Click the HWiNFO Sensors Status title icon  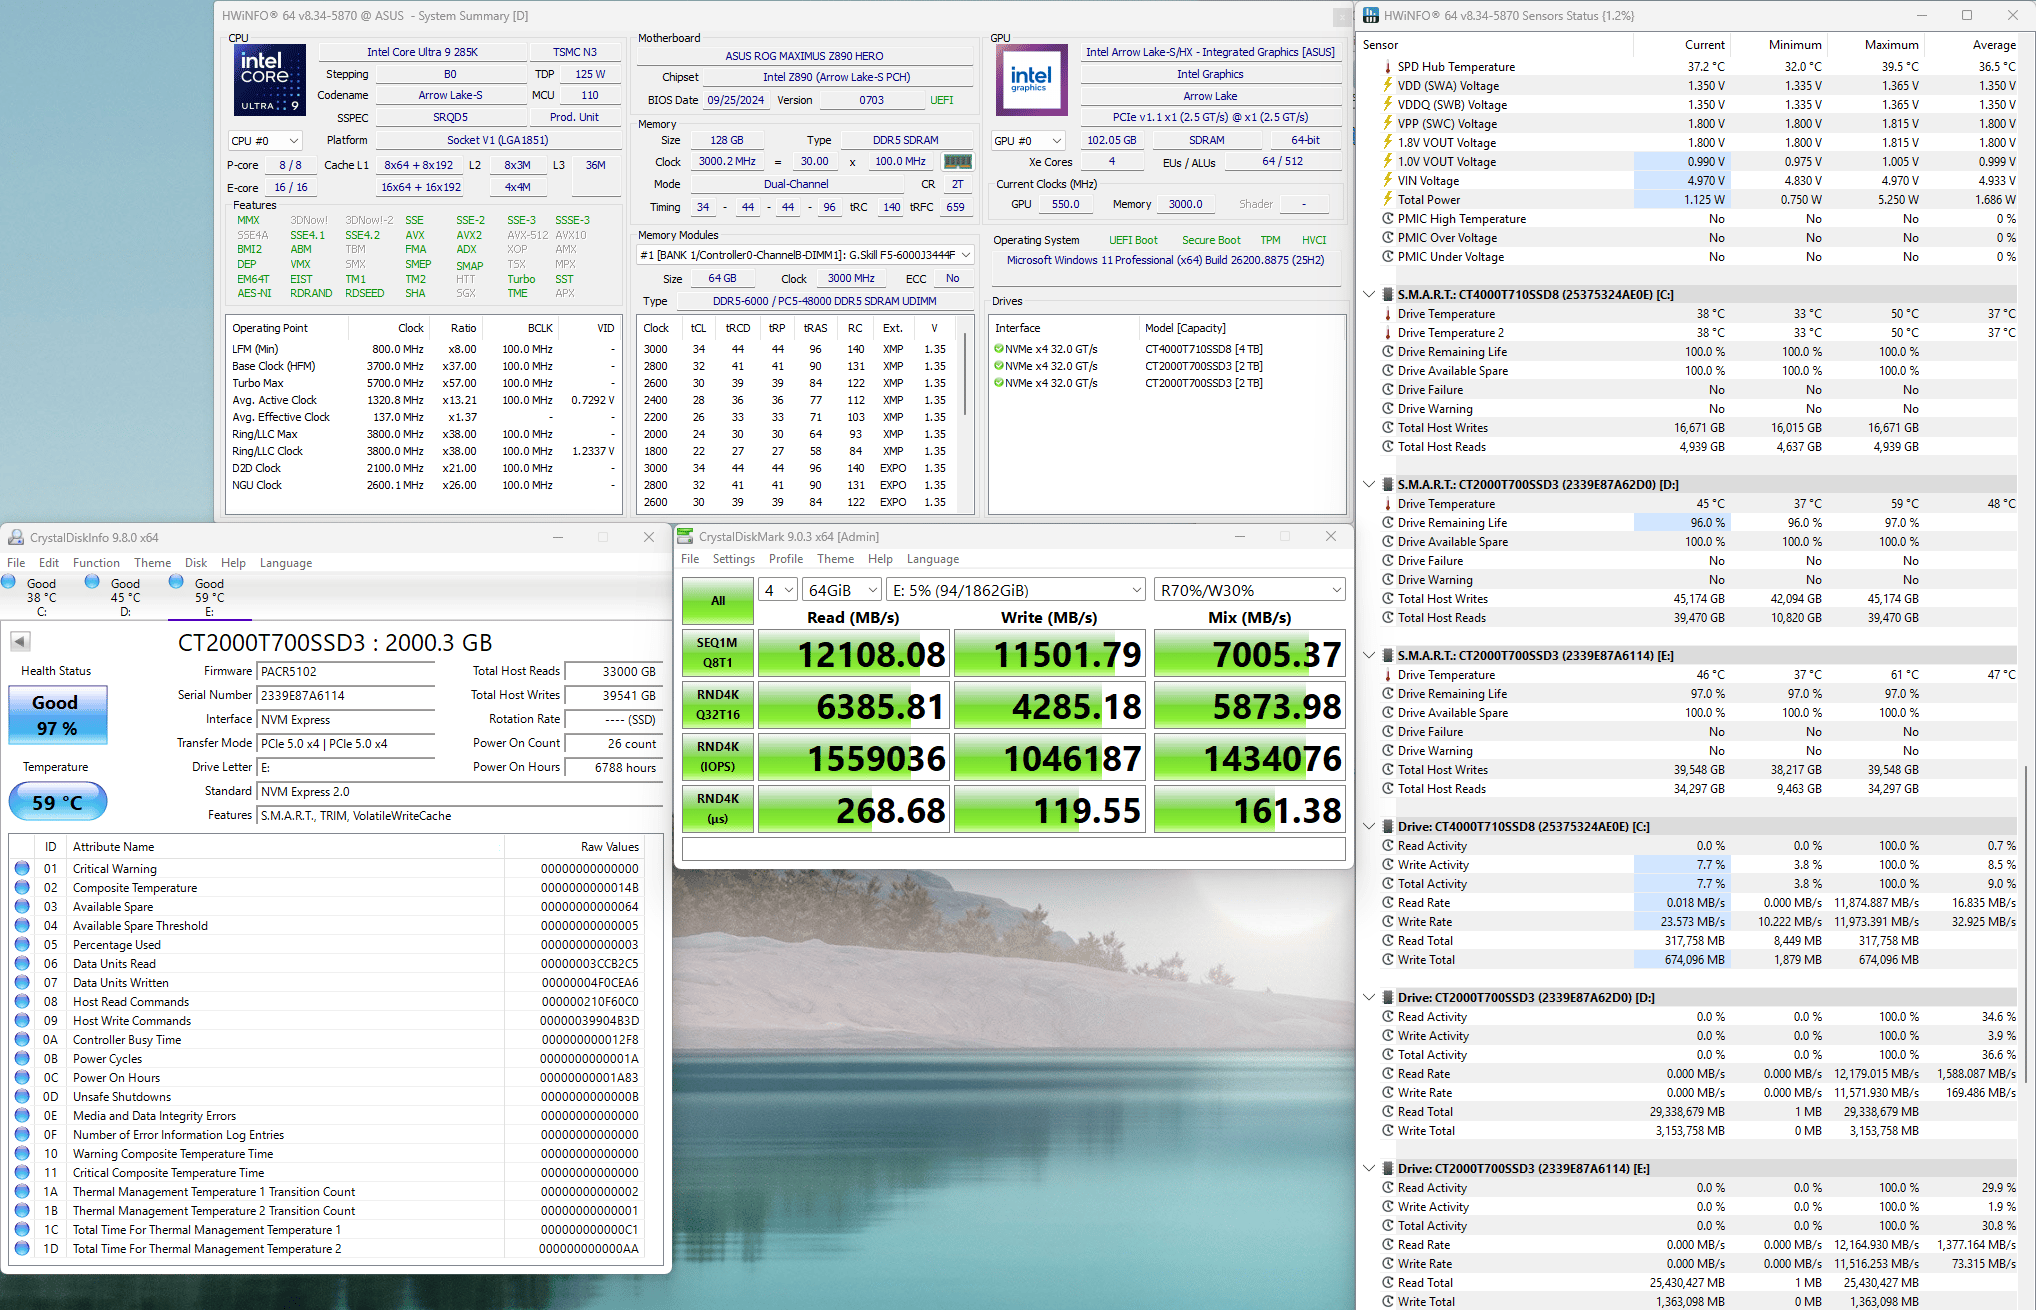[1371, 15]
